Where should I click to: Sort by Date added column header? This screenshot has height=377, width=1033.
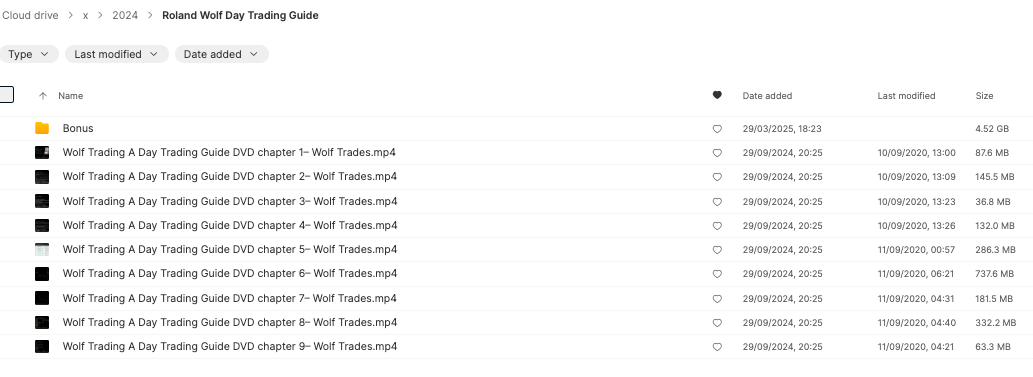768,96
